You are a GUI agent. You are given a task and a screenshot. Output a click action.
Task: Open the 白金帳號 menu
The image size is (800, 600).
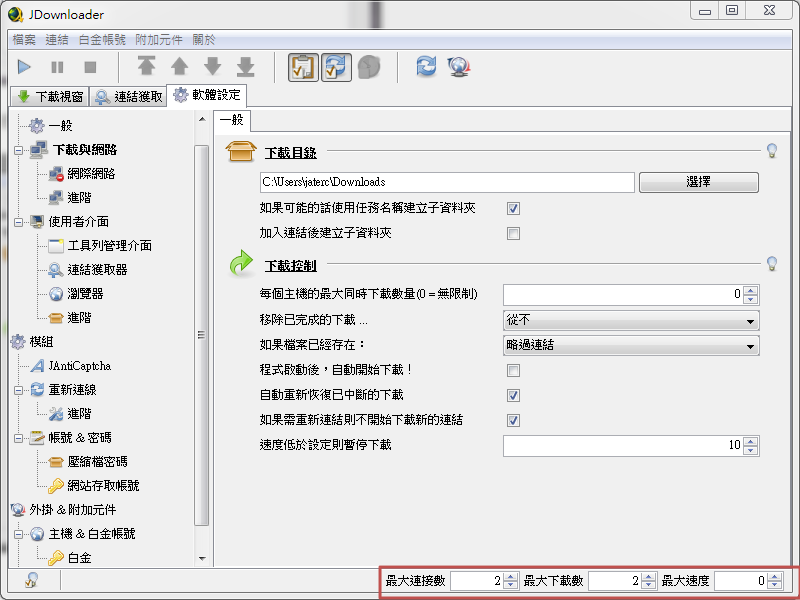[102, 40]
